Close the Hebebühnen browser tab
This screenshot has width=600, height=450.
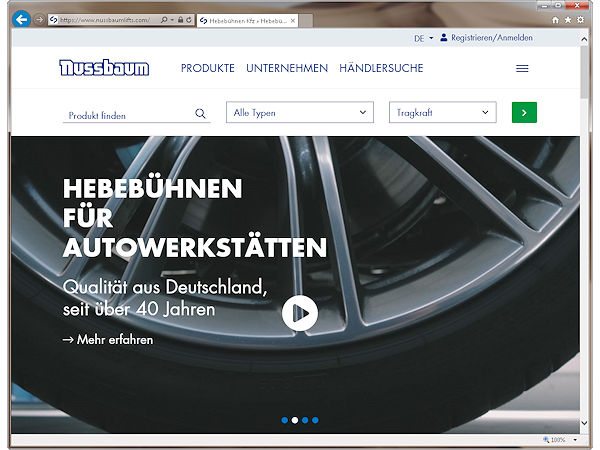pos(293,21)
